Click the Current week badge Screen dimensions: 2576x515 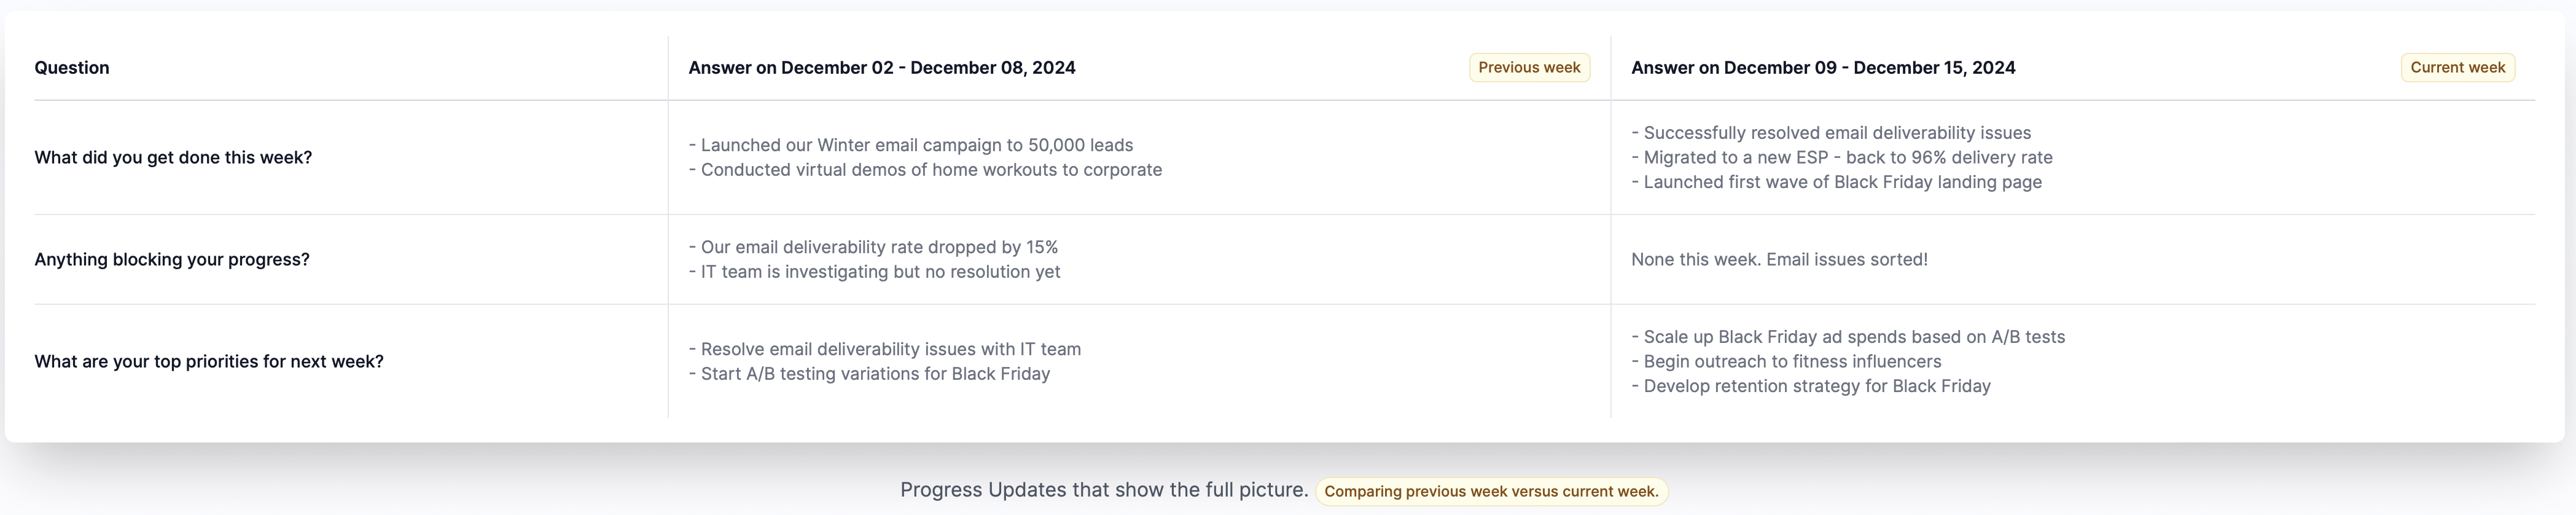tap(2457, 67)
